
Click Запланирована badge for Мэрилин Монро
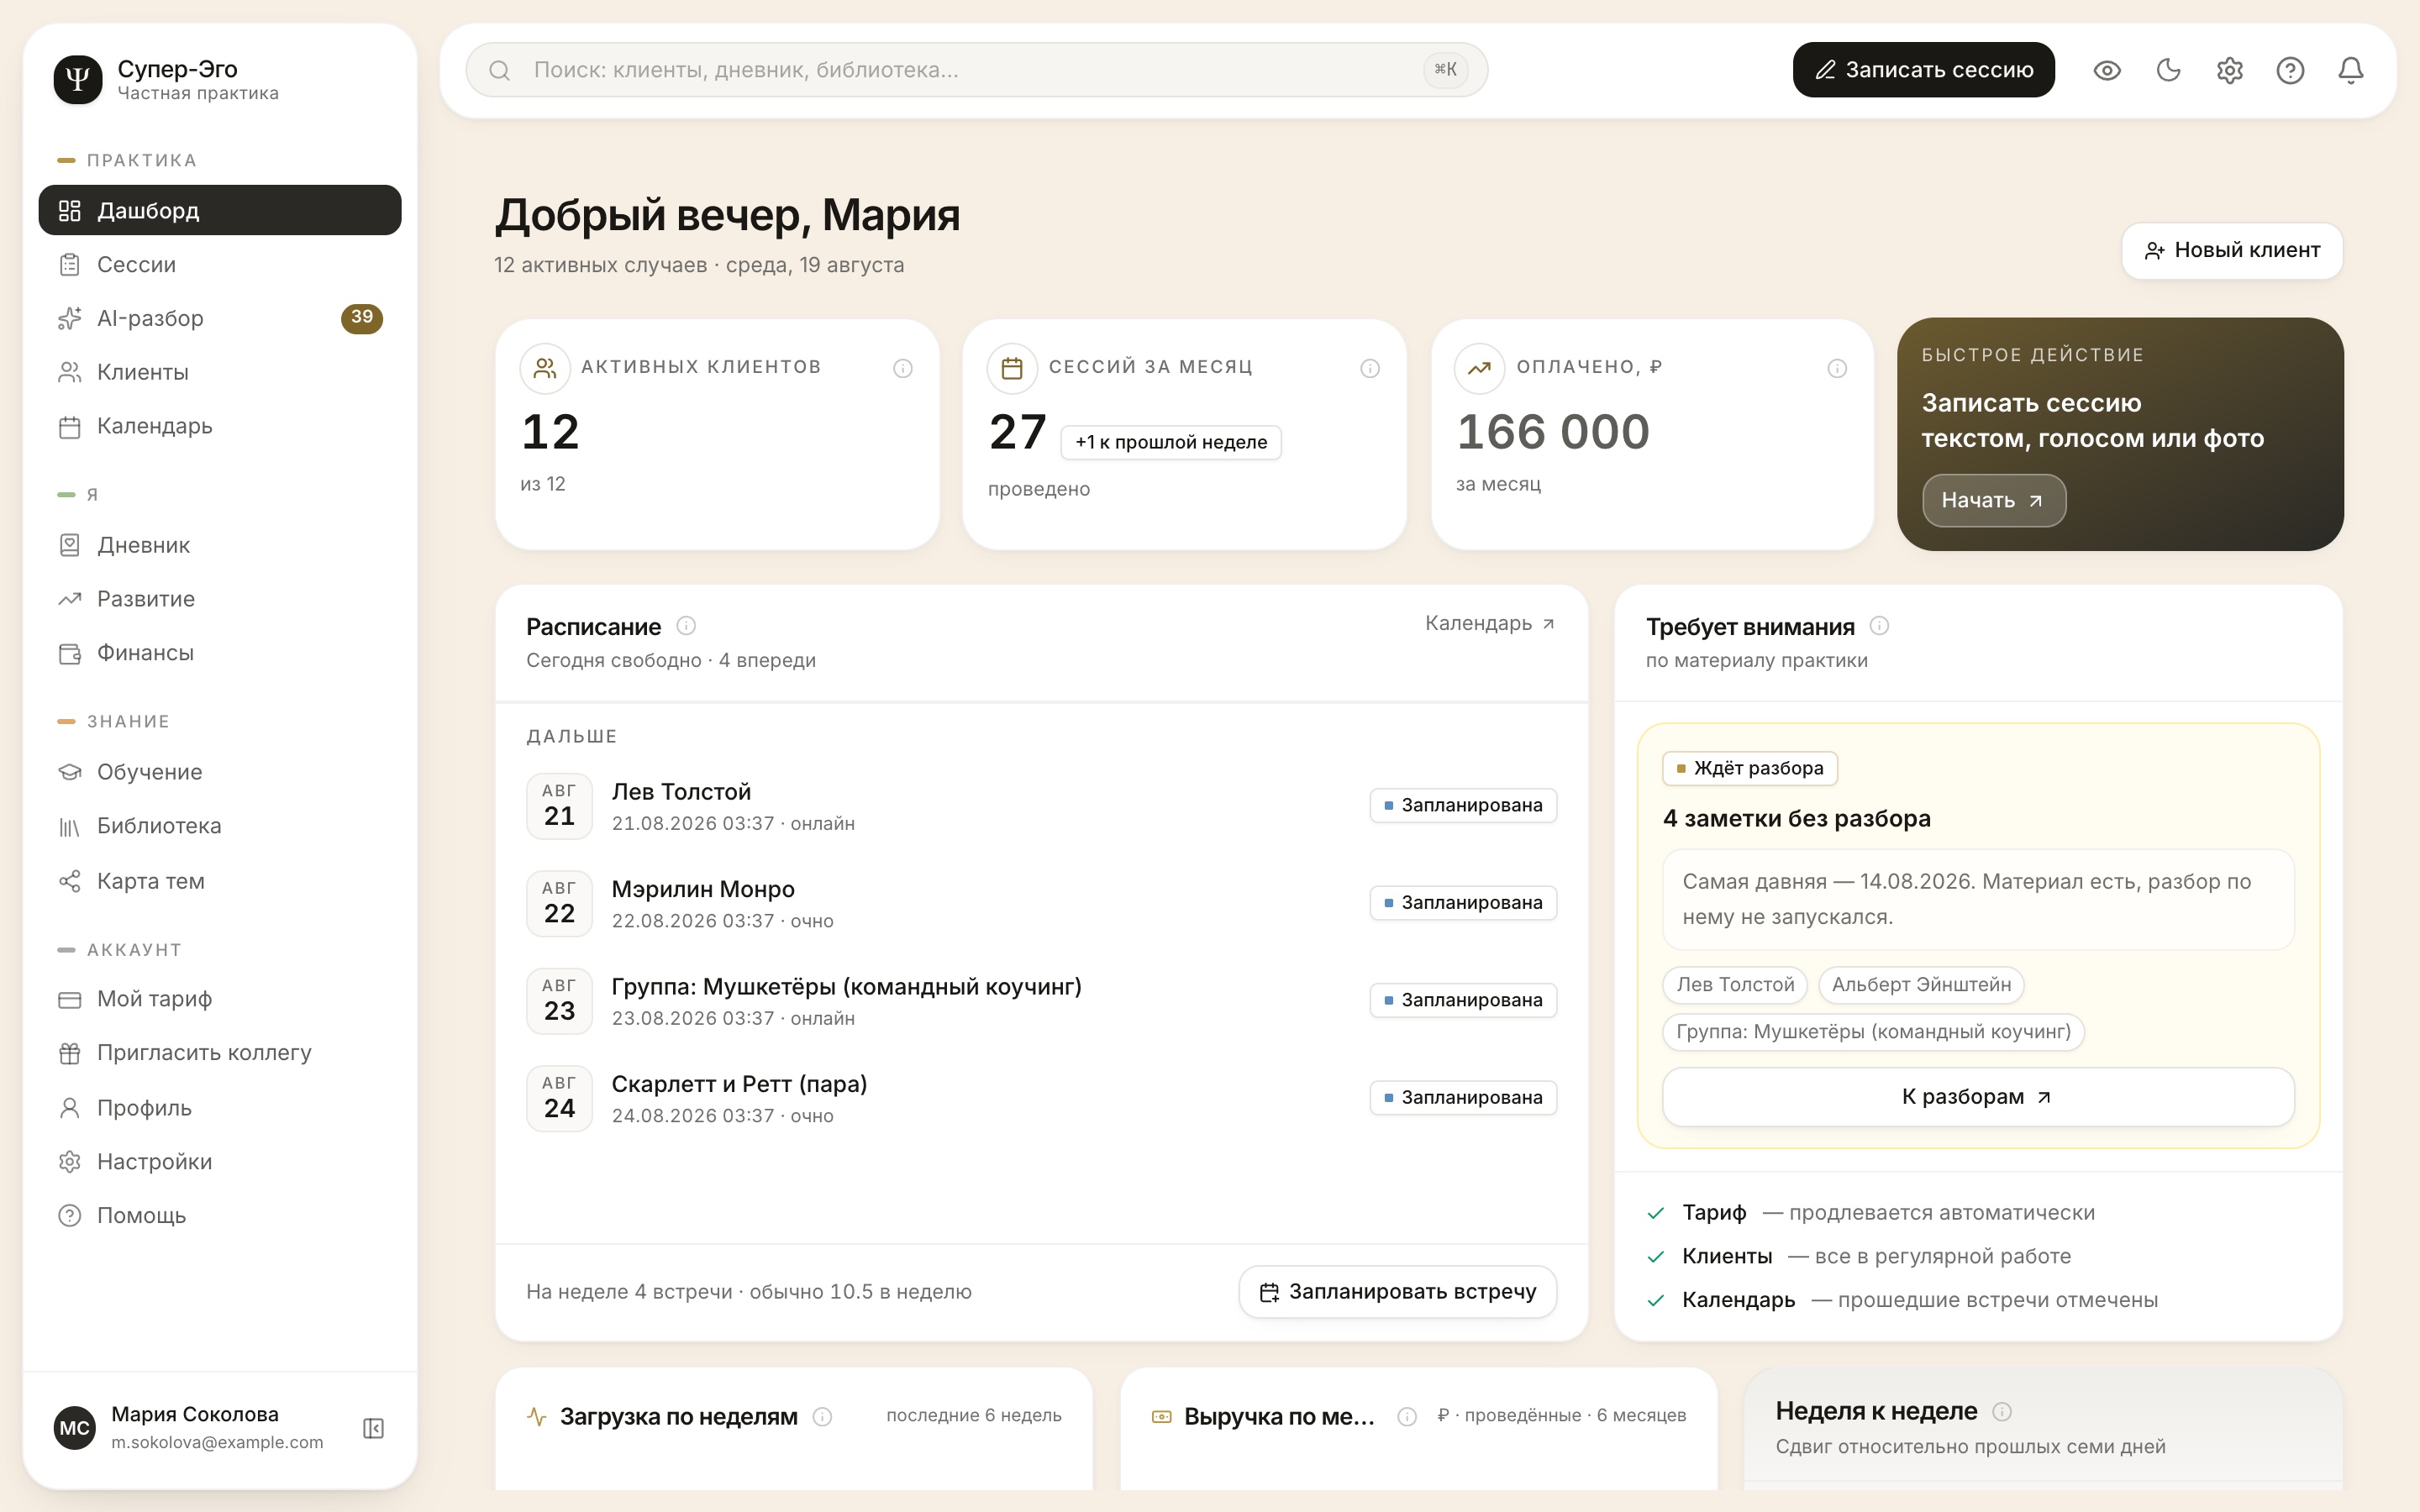point(1463,903)
